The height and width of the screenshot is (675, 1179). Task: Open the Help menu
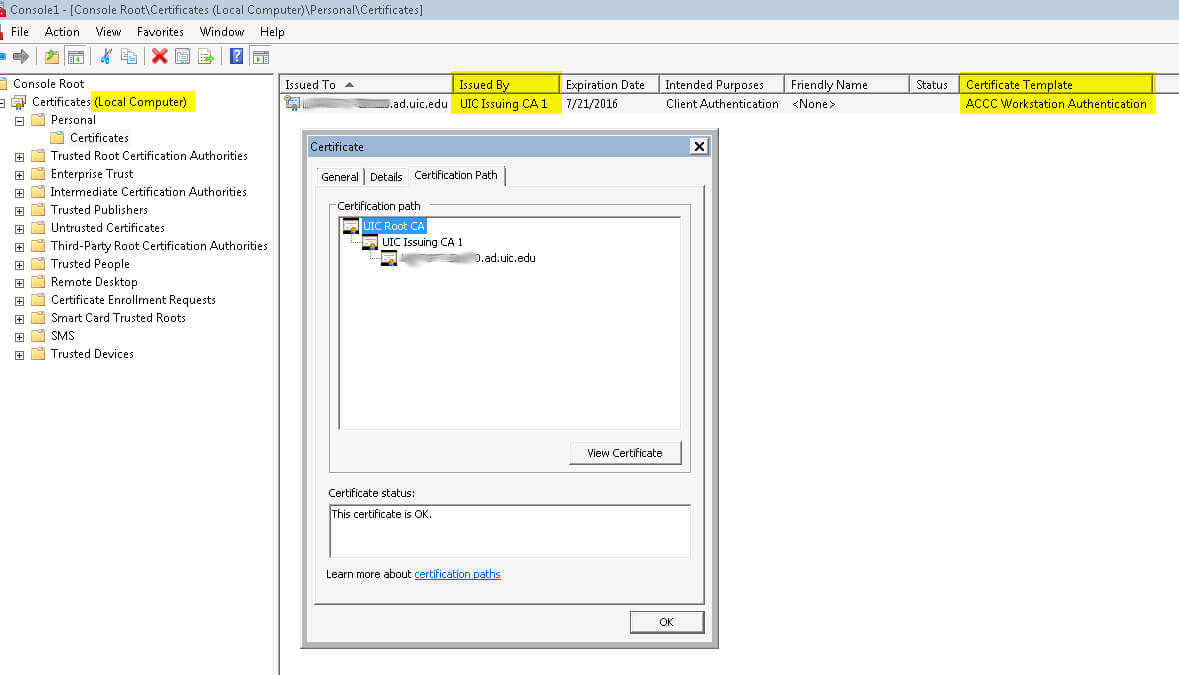pyautogui.click(x=272, y=32)
